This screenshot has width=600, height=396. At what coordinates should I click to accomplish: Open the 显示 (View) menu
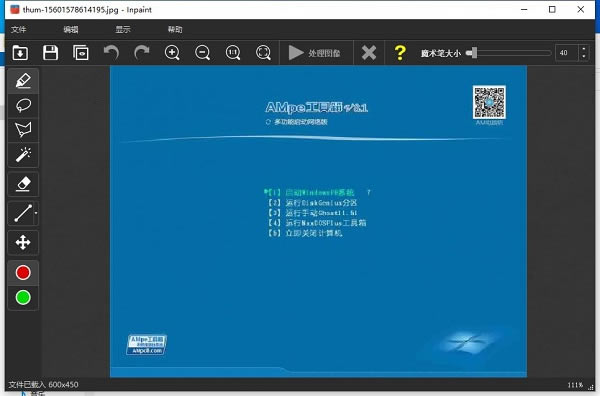(123, 29)
